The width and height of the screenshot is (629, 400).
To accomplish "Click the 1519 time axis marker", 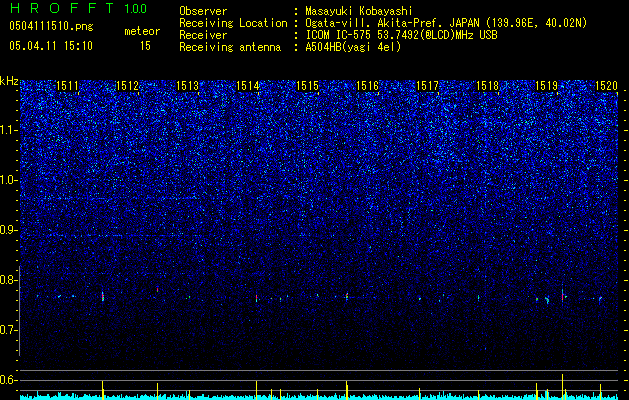I will (547, 85).
